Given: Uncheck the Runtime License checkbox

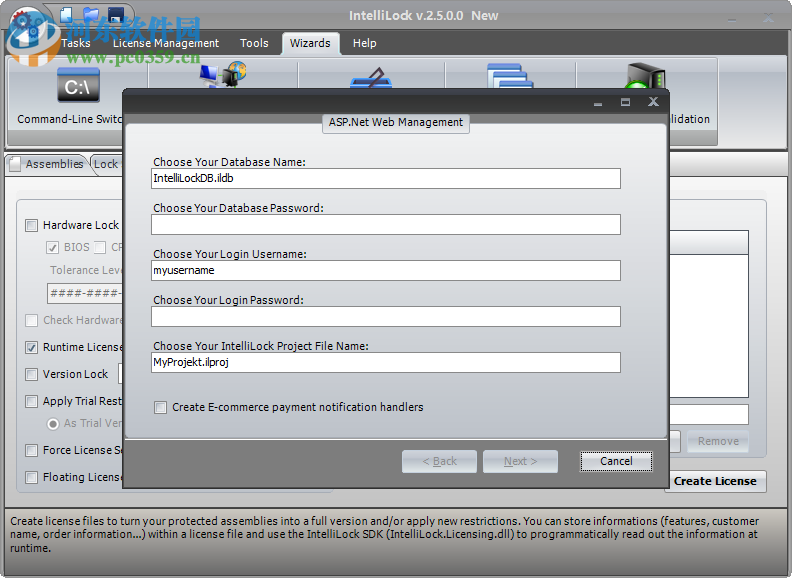Looking at the screenshot, I should 31,348.
